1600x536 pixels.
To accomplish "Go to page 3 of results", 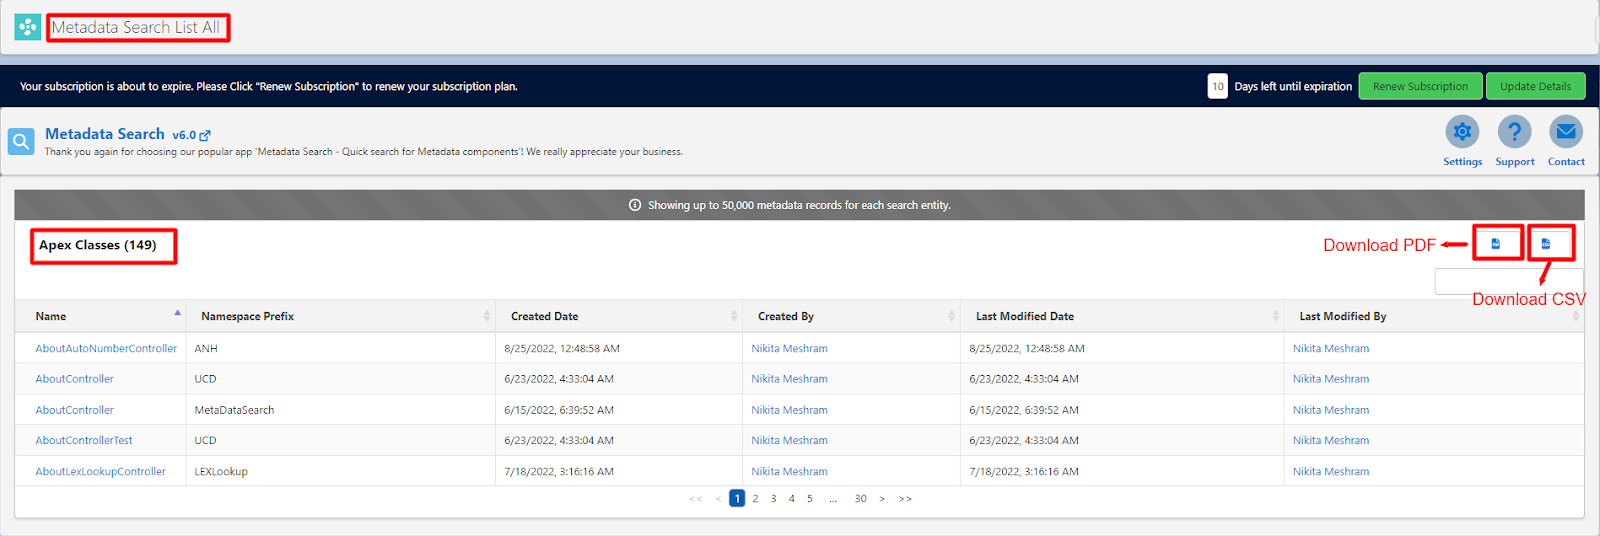I will point(773,498).
